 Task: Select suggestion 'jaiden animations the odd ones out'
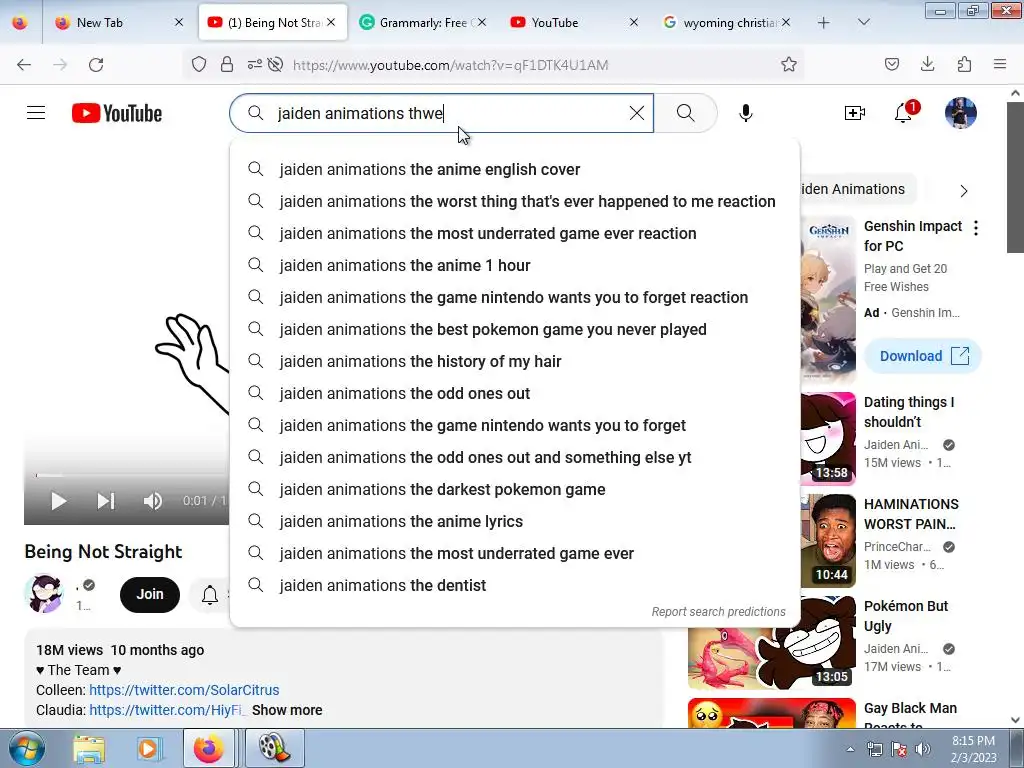515,393
